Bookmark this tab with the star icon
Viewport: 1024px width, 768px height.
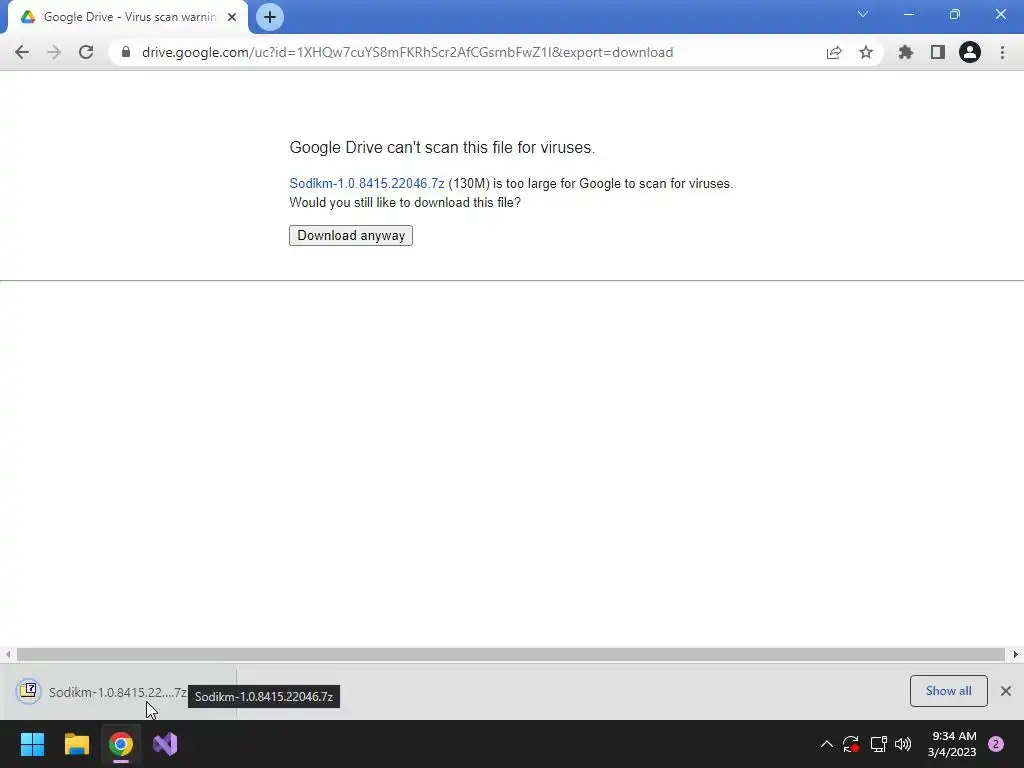[x=866, y=52]
